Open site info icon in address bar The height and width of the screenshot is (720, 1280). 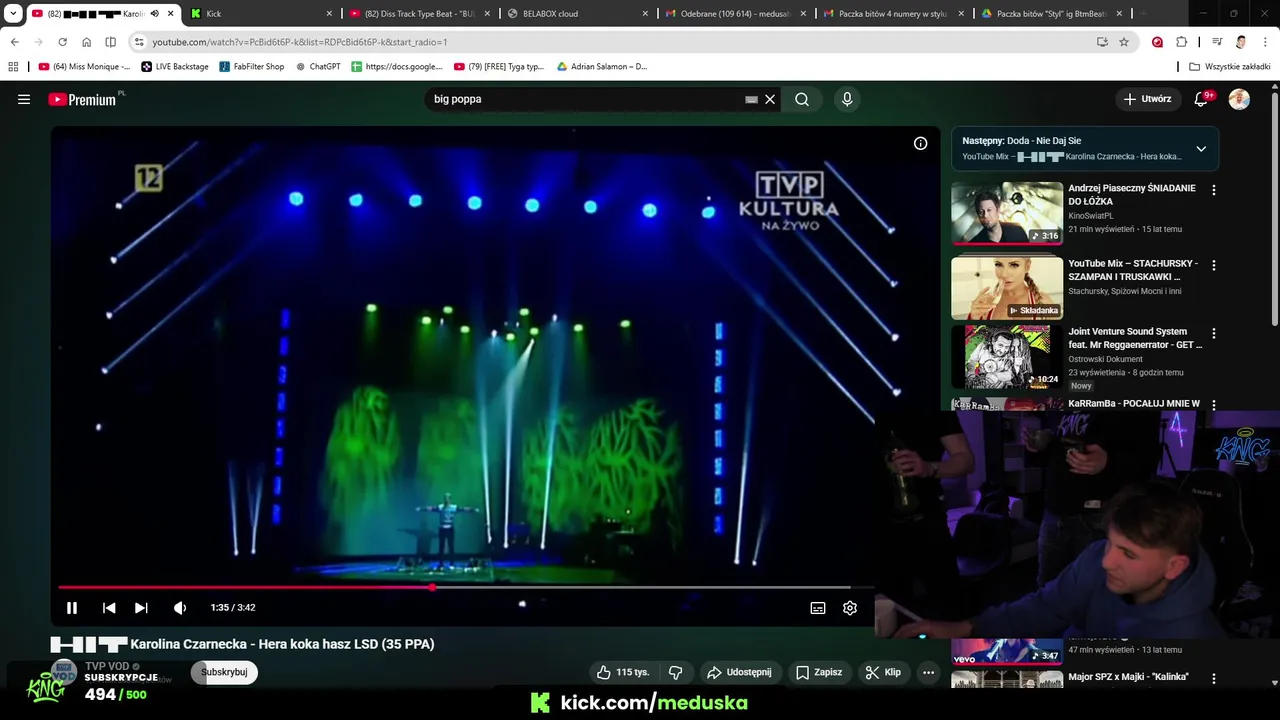(x=139, y=42)
